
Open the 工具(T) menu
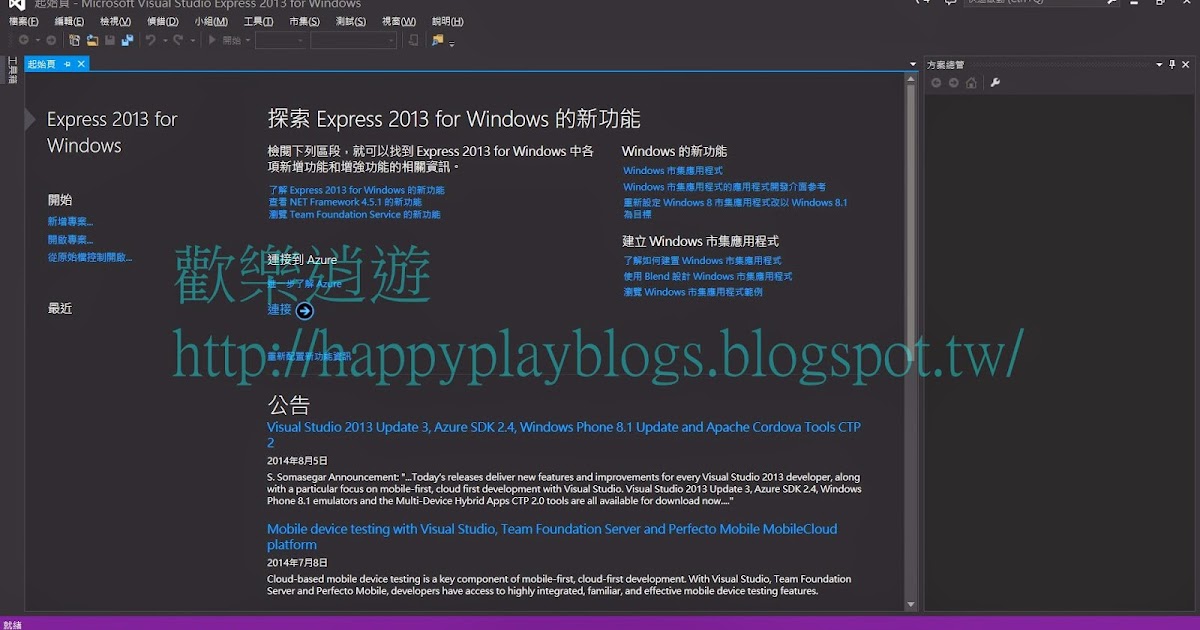pyautogui.click(x=258, y=21)
